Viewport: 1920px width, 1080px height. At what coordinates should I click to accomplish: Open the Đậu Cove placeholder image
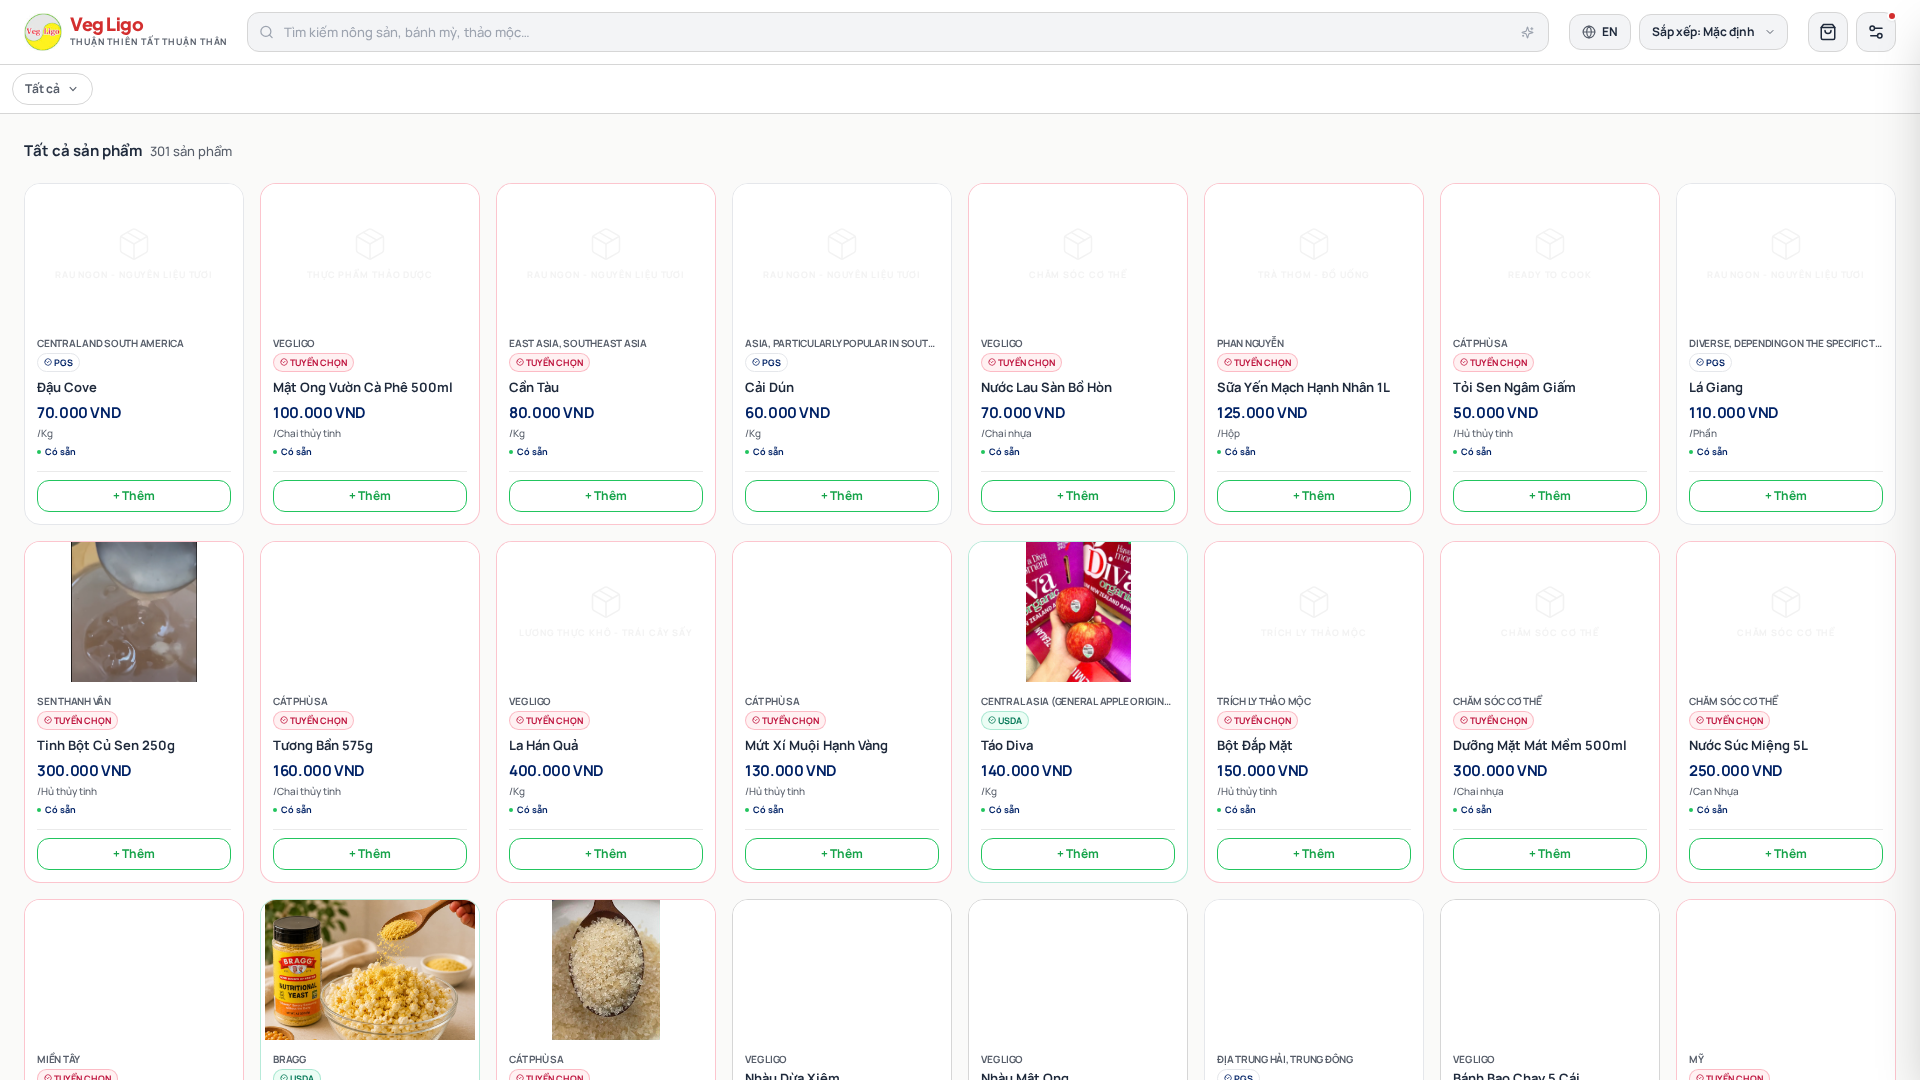click(x=134, y=254)
